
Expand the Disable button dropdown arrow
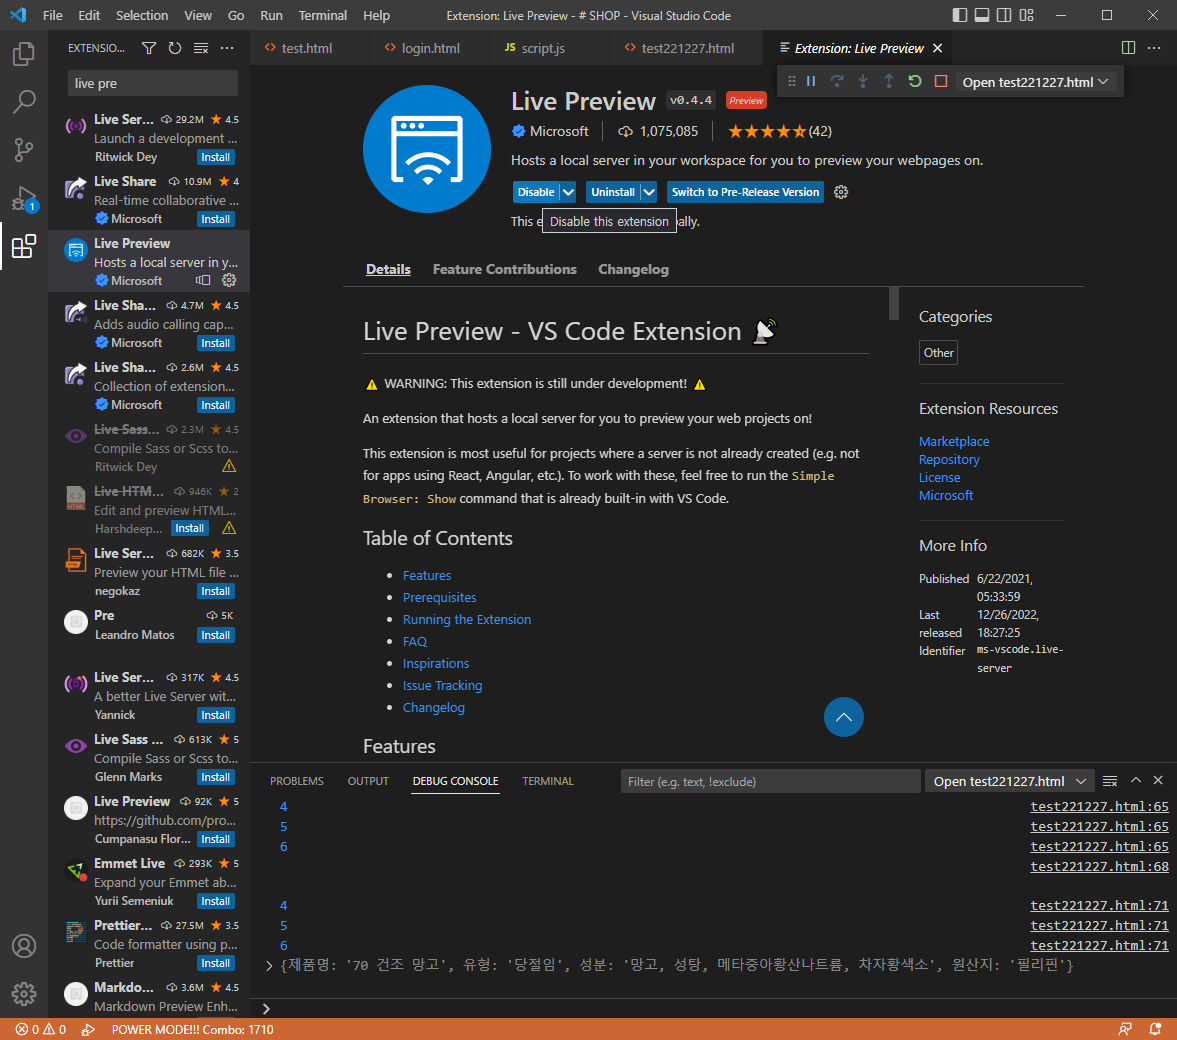(568, 192)
